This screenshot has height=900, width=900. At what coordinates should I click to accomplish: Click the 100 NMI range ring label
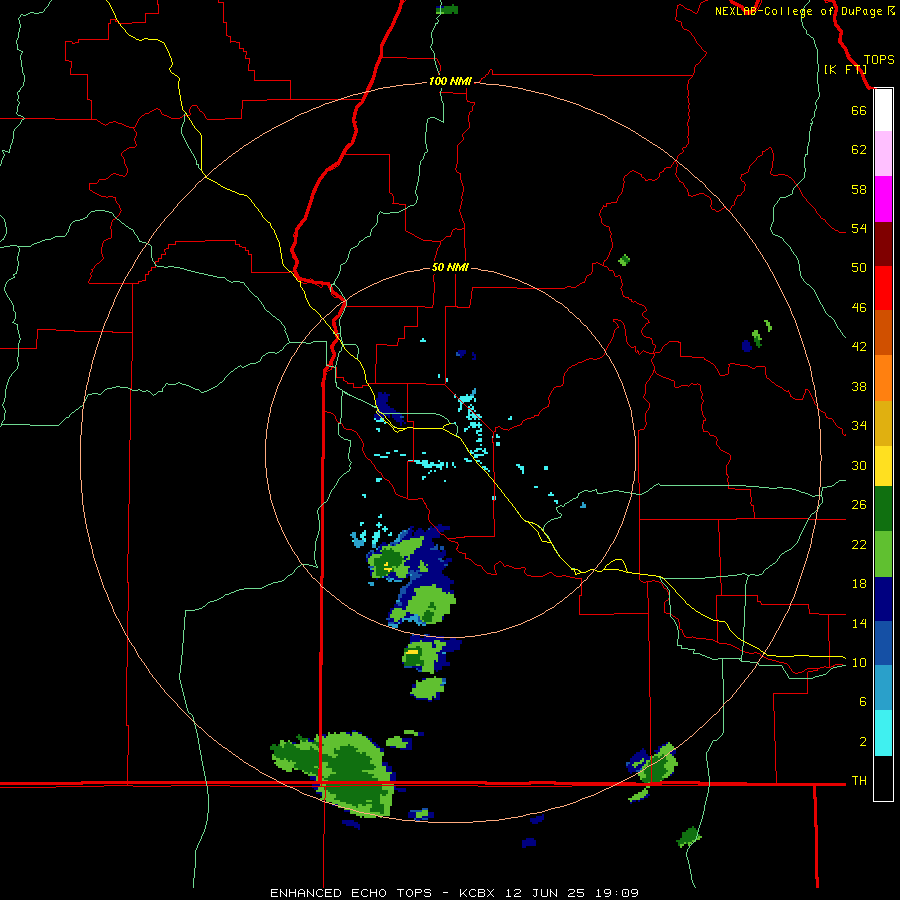click(450, 81)
